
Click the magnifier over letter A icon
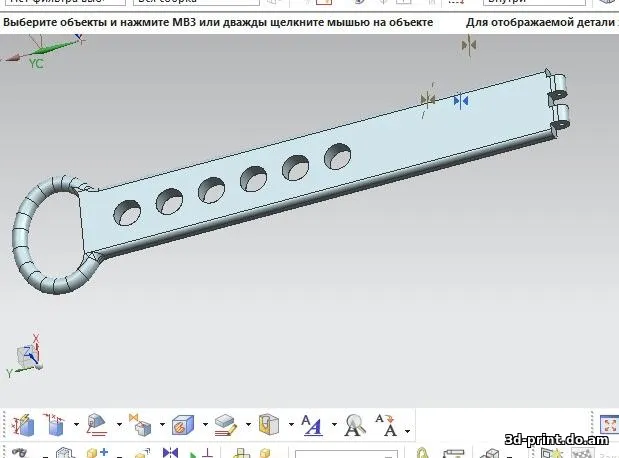point(354,425)
